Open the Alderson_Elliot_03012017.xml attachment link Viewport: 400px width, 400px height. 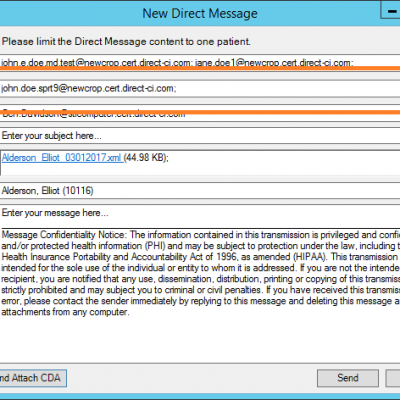click(62, 157)
